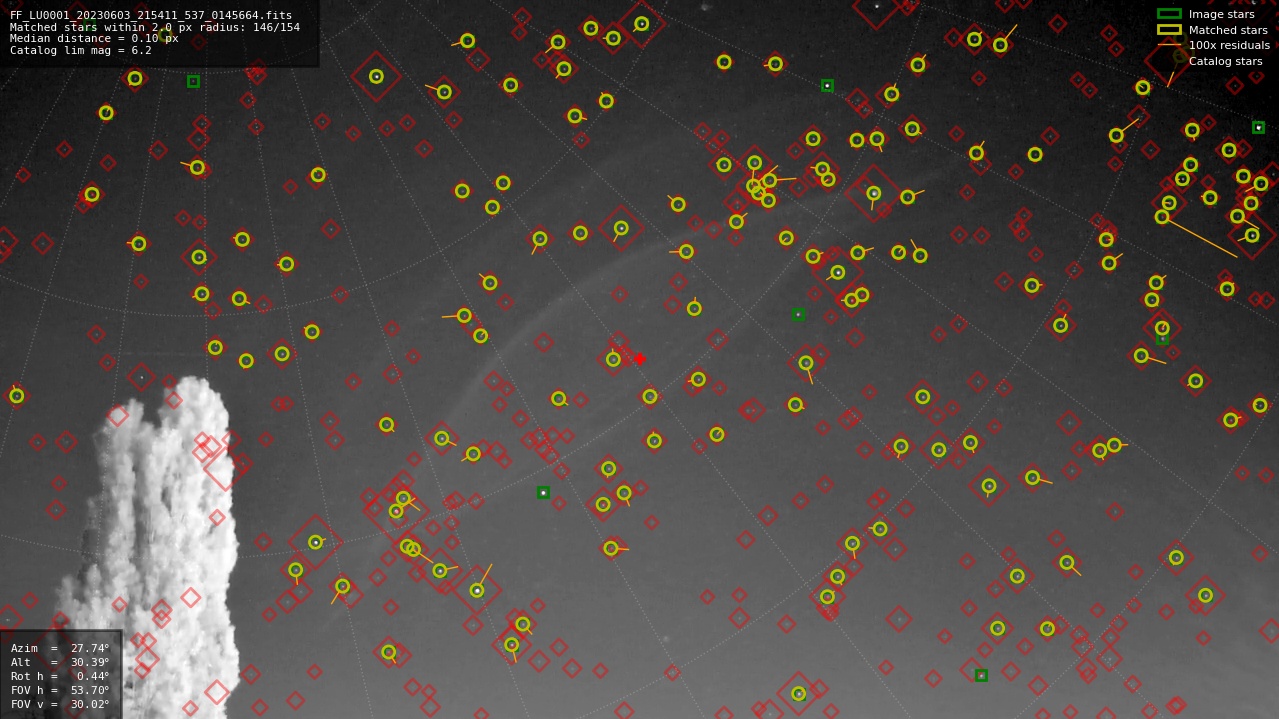
Task: Click the solid red field-center marker
Action: (639, 359)
